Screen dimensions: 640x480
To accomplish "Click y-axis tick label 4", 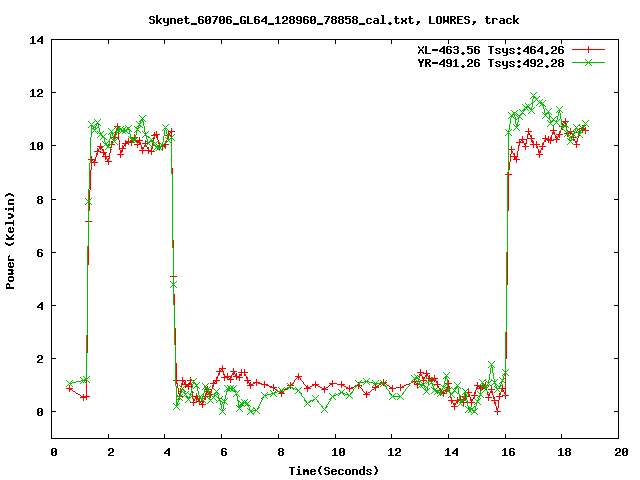I will click(40, 306).
